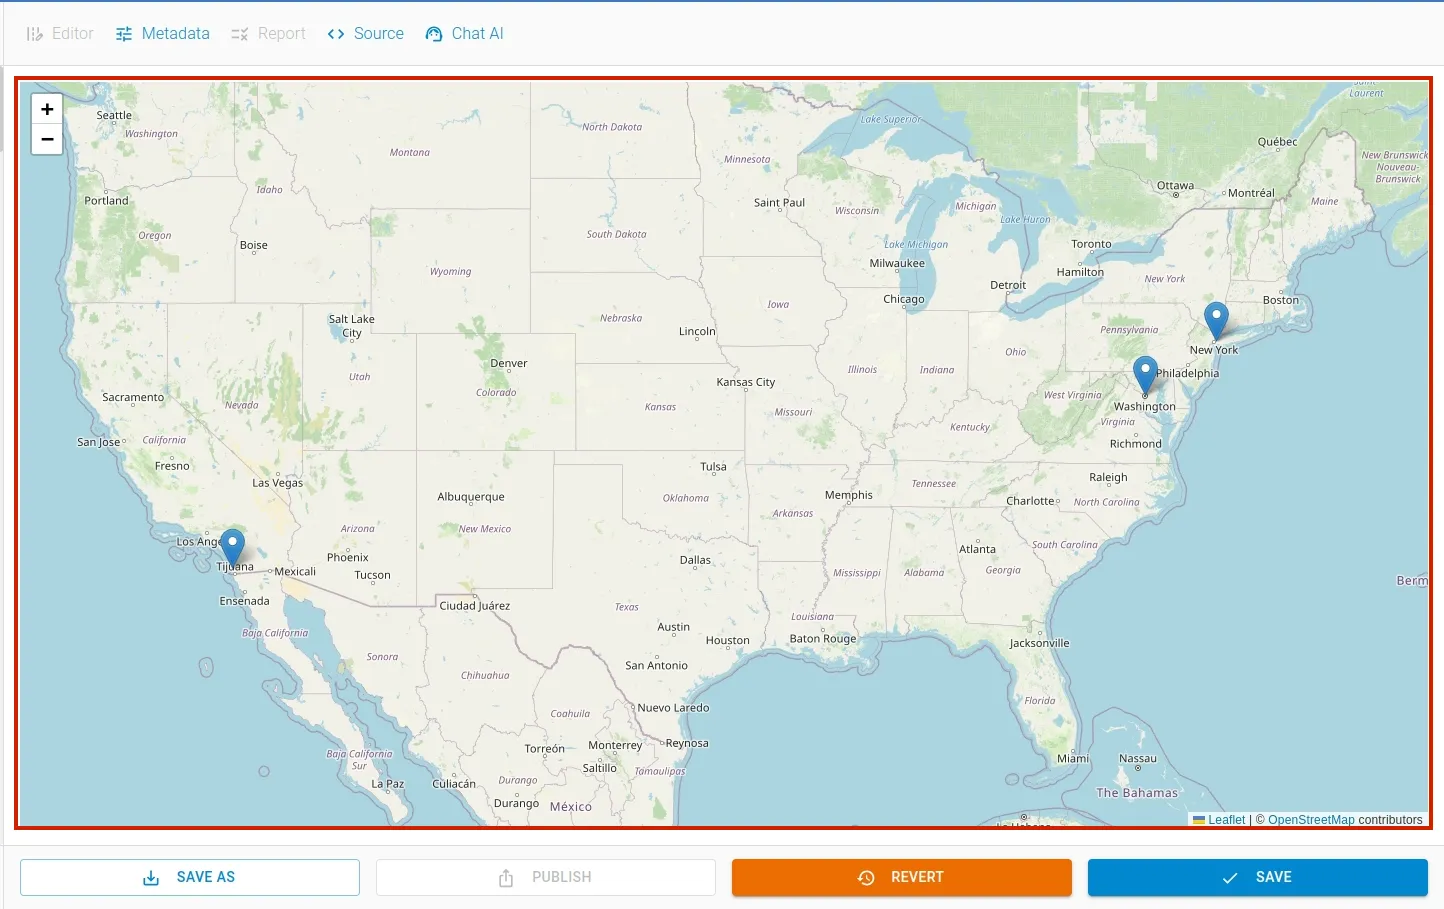
Task: Select the map marker at Washington
Action: pyautogui.click(x=1145, y=375)
